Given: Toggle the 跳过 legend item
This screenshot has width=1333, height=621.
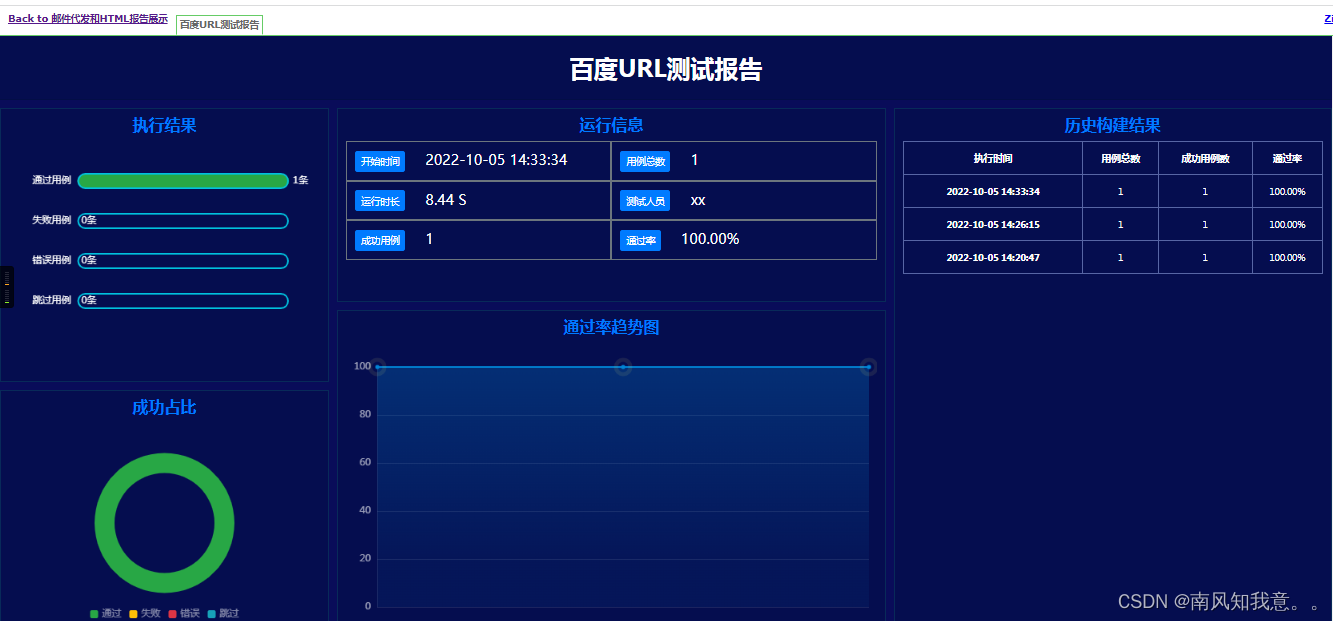Looking at the screenshot, I should 223,613.
